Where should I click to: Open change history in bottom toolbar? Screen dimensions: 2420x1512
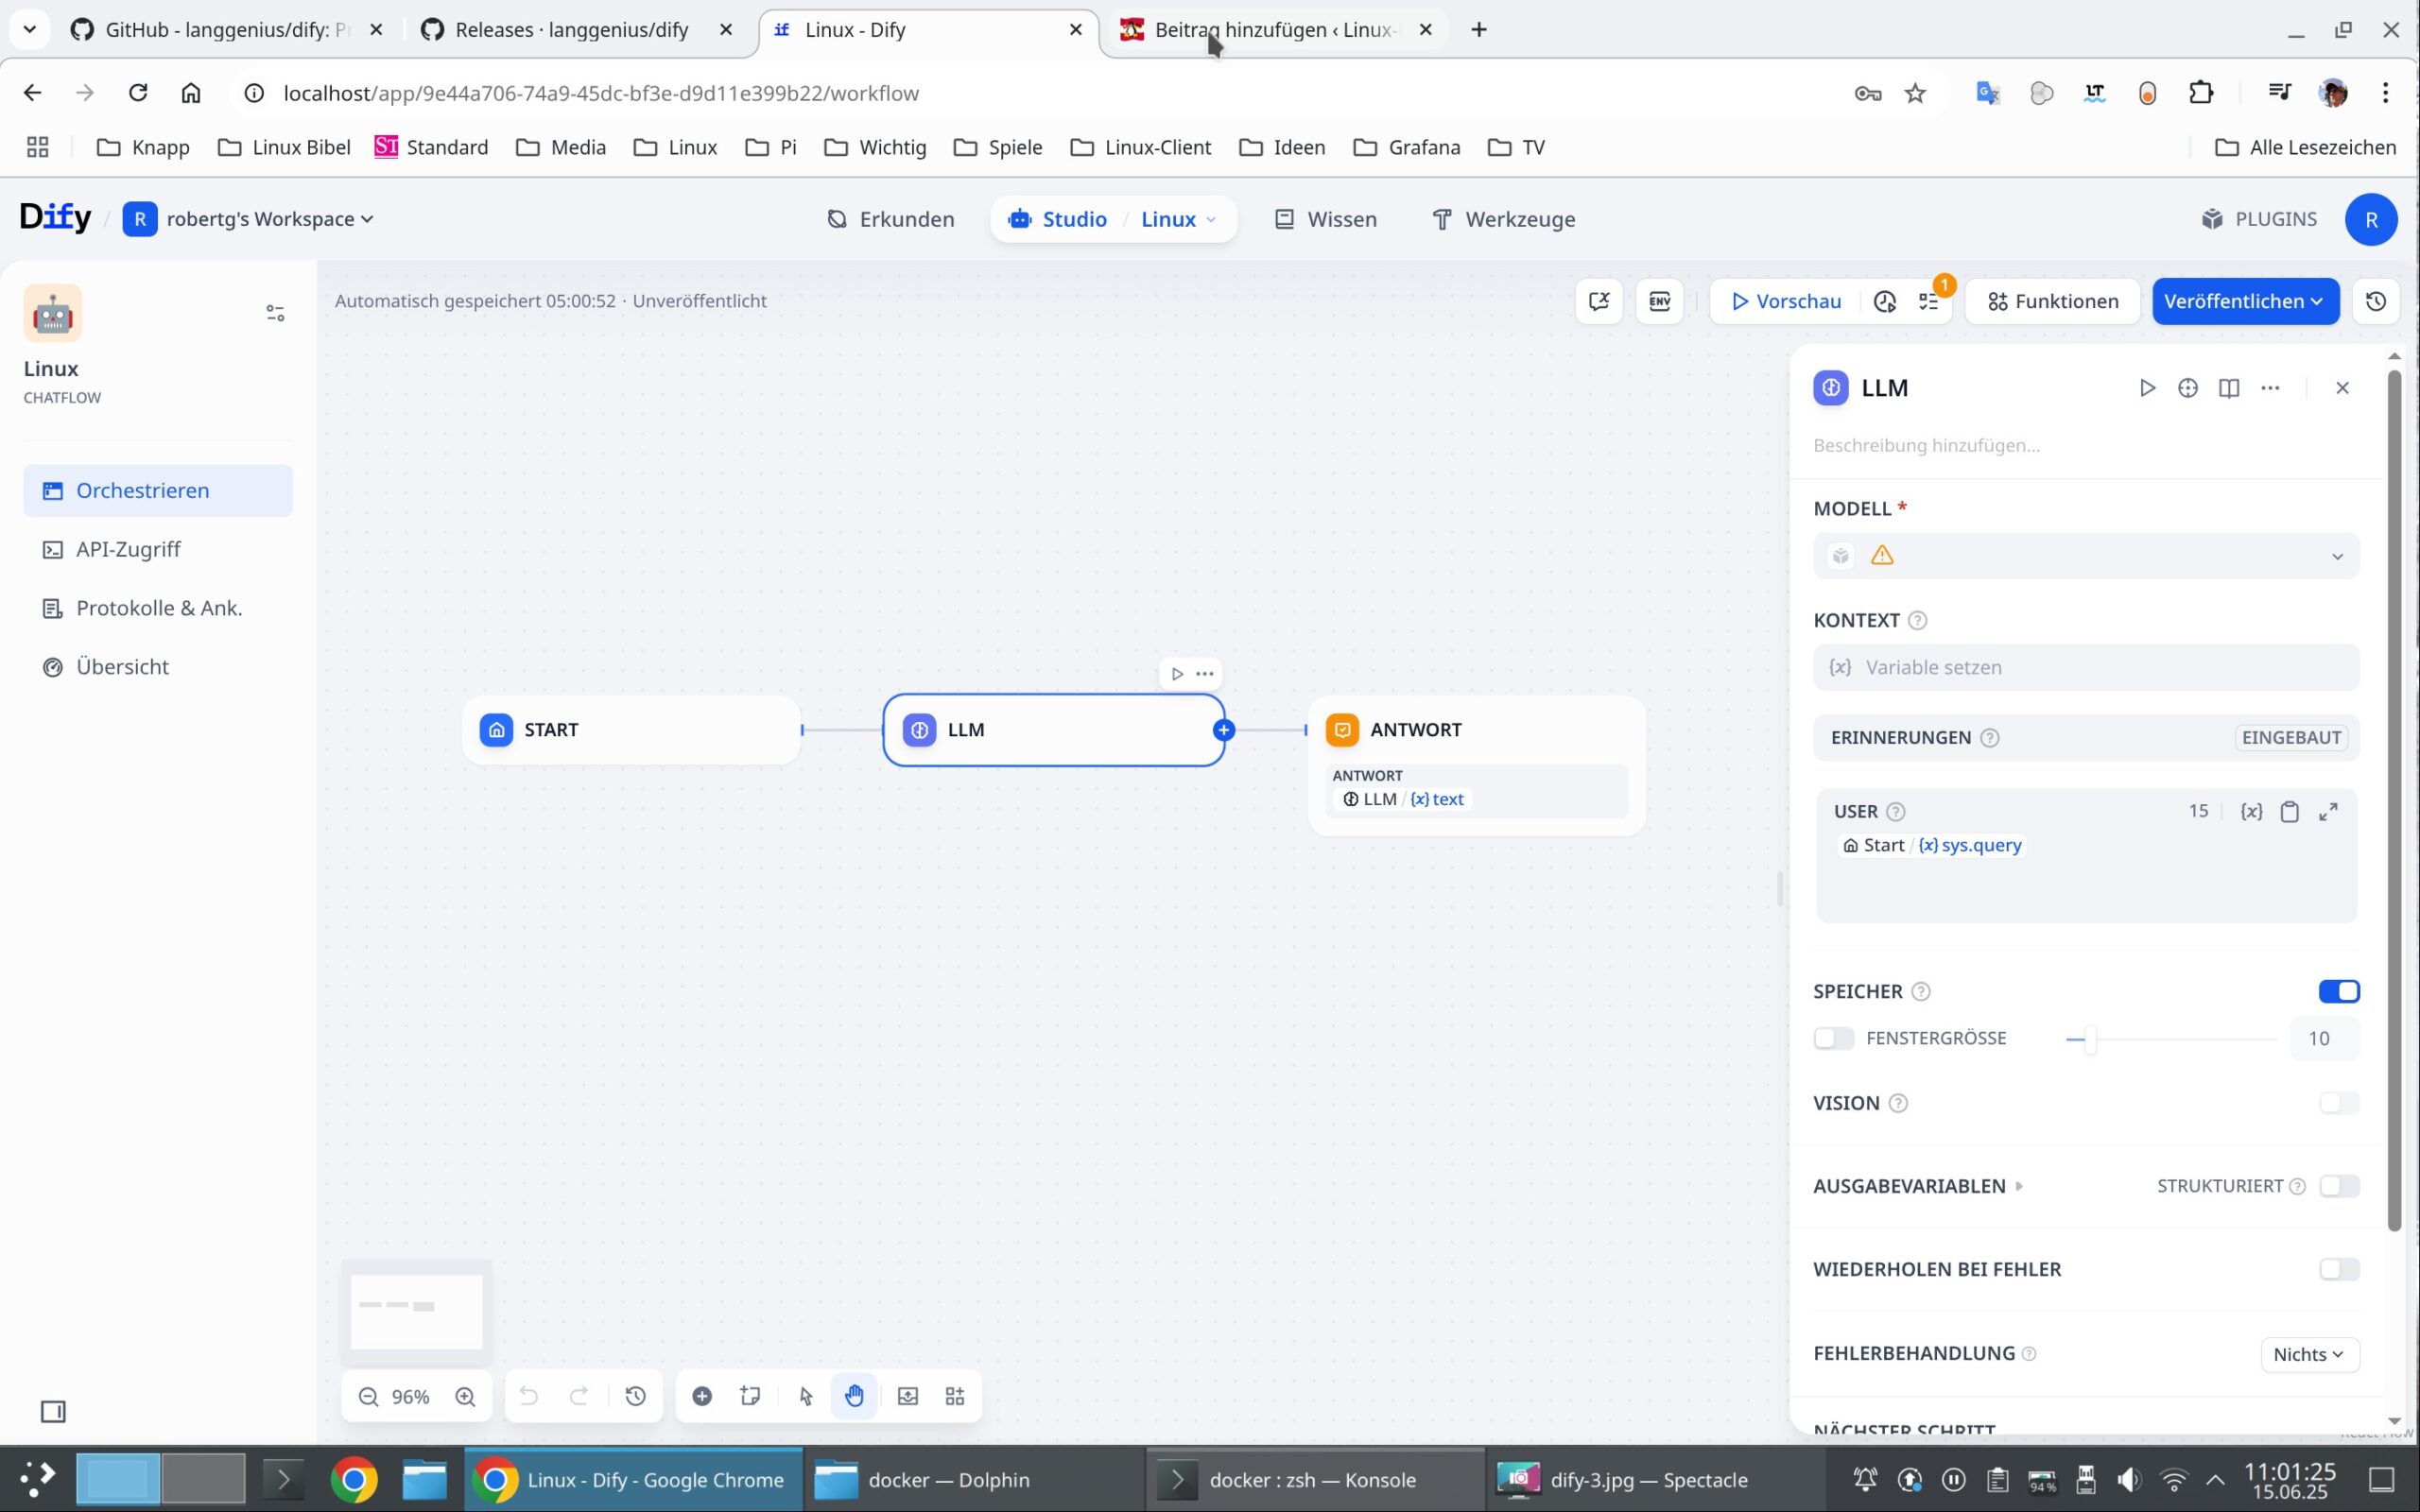636,1396
